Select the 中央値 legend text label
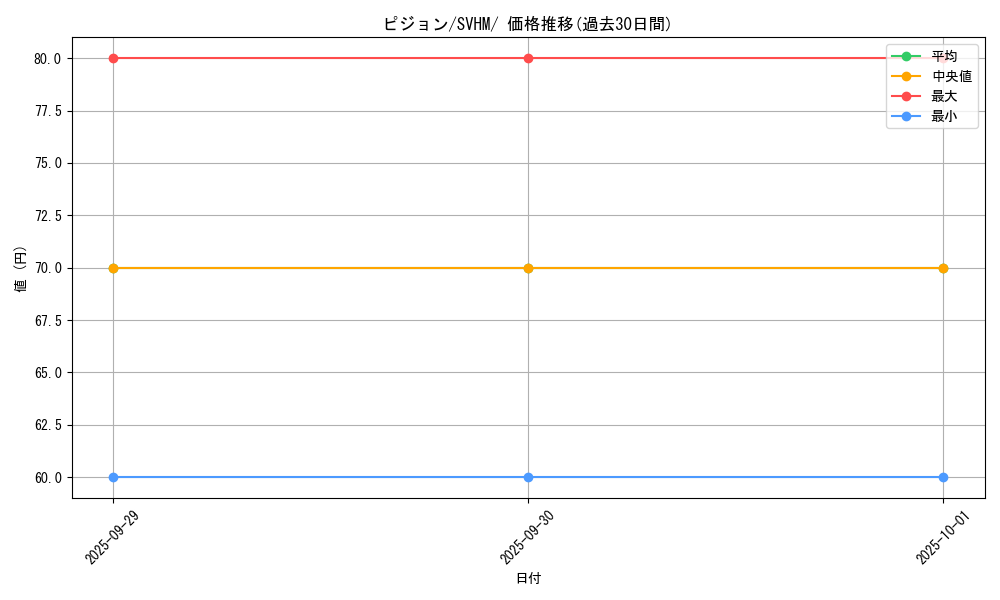Screen dimensions: 1000x600 pos(951,76)
